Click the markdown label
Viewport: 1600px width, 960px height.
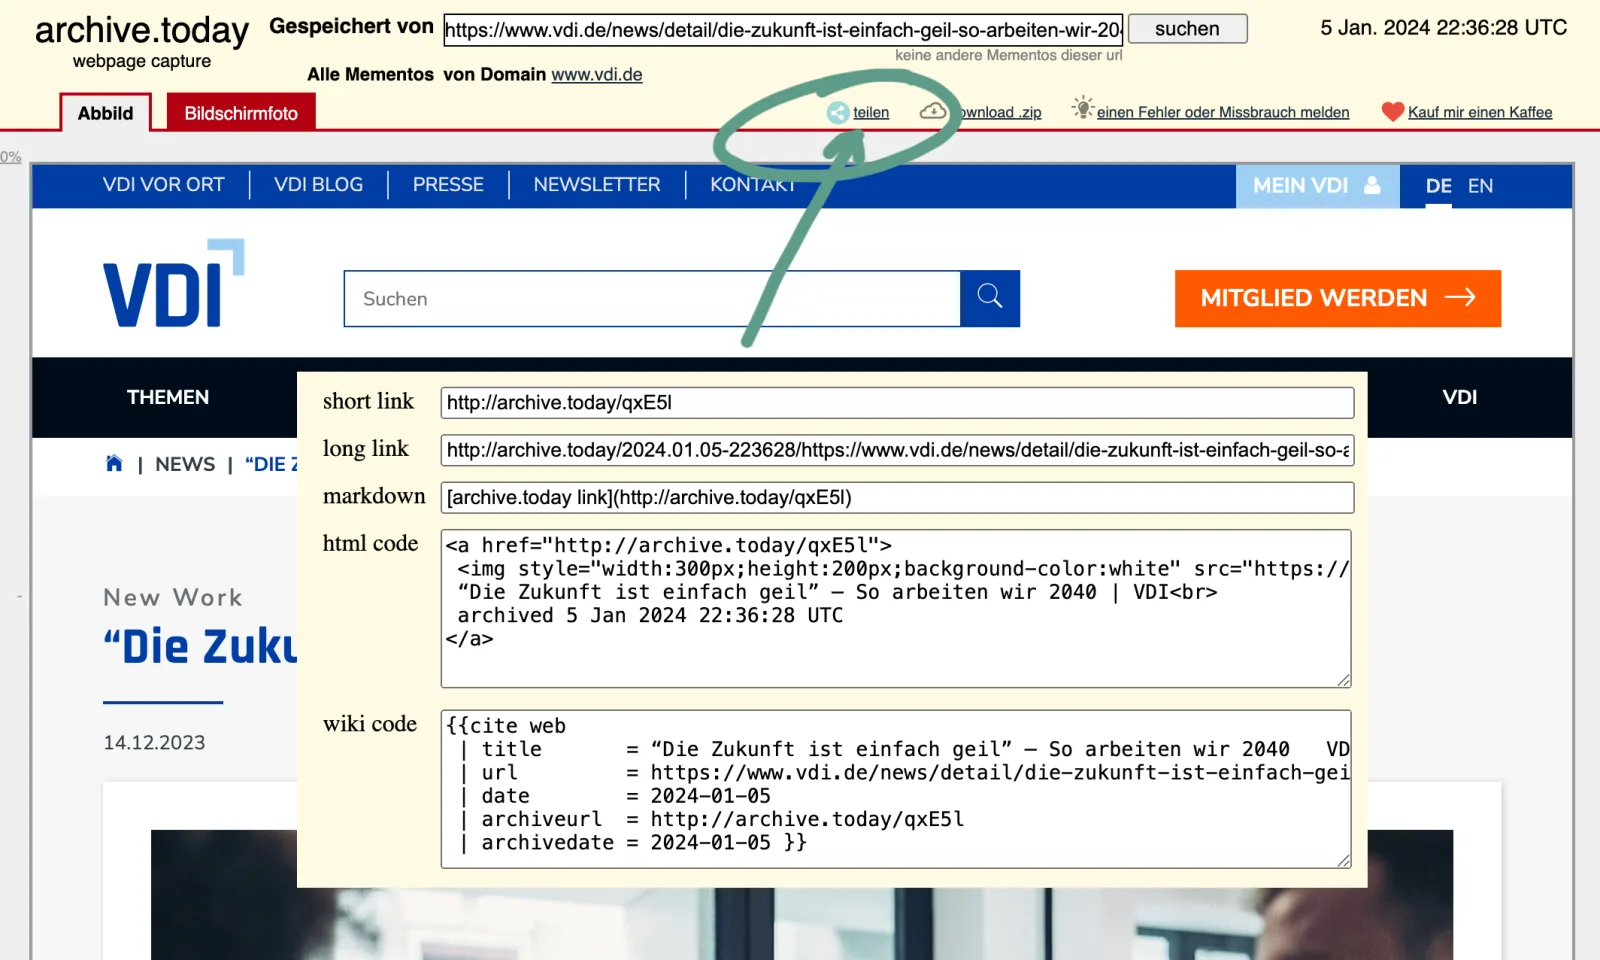[374, 496]
